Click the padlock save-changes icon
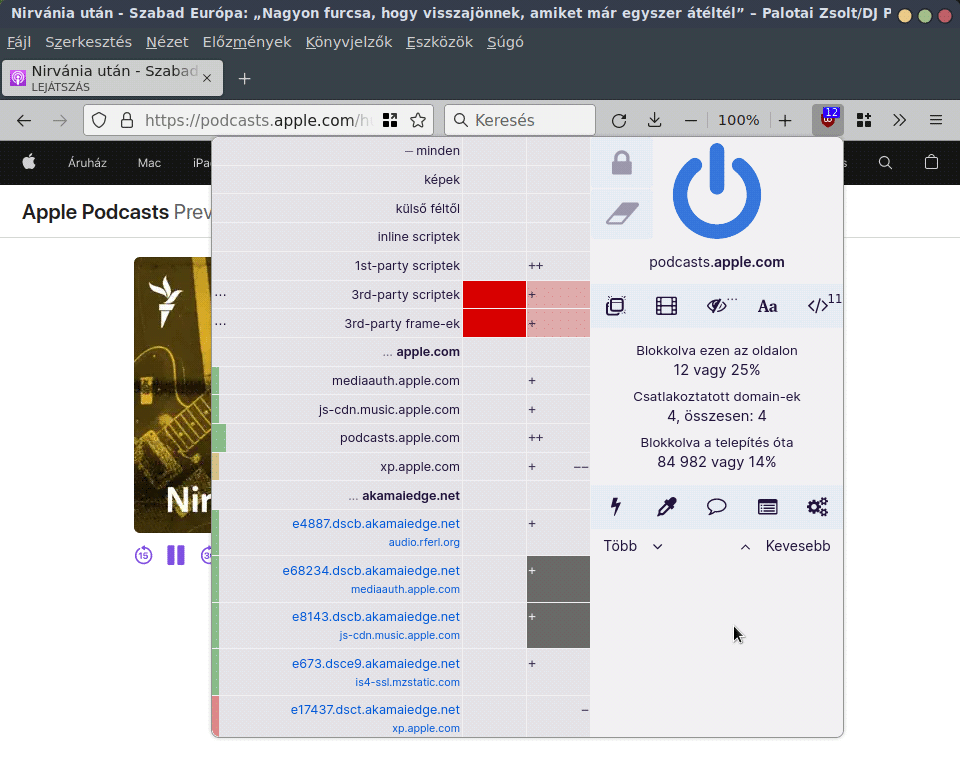 [x=621, y=163]
